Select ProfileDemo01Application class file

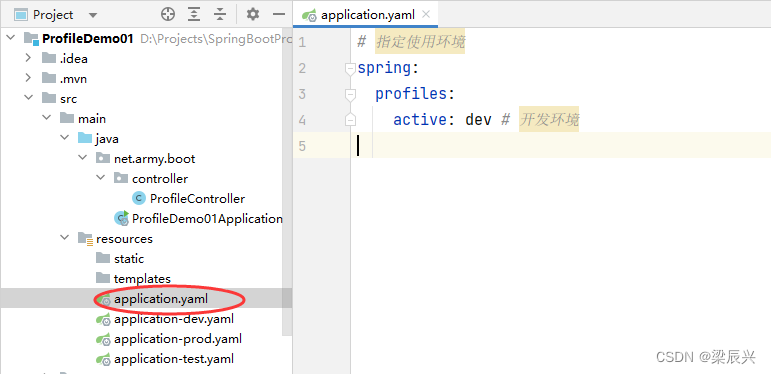[x=207, y=219]
